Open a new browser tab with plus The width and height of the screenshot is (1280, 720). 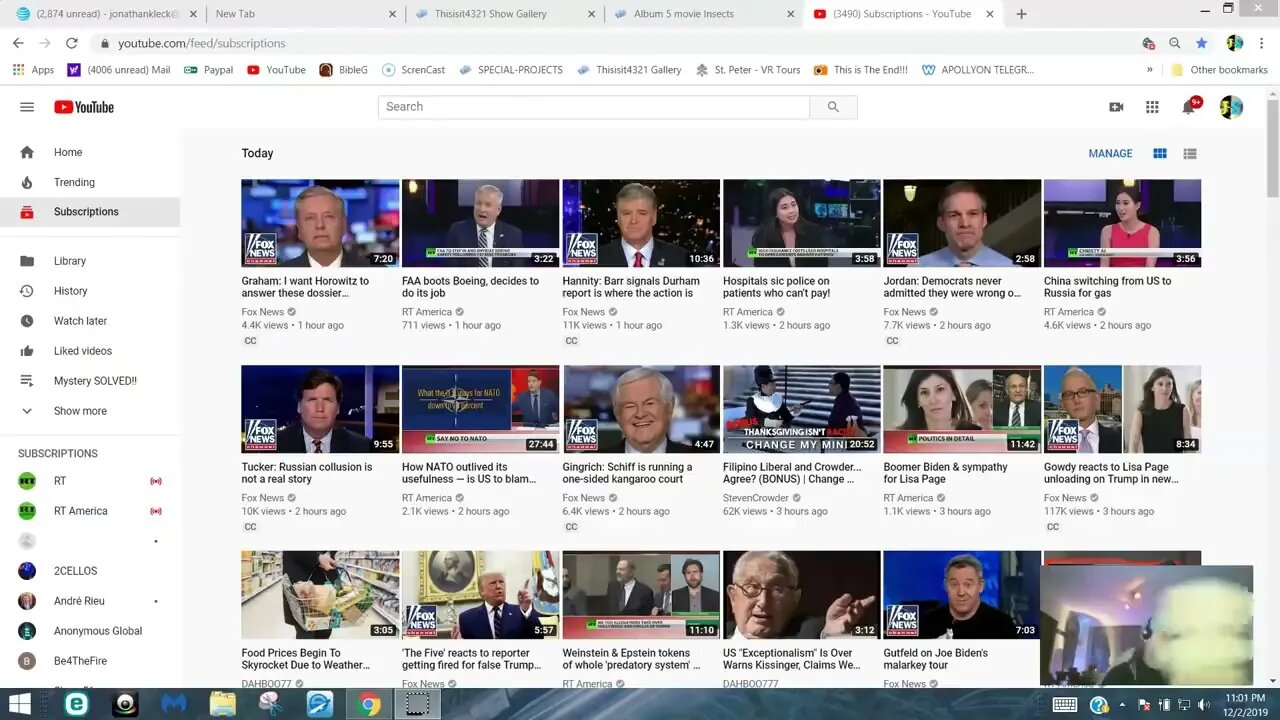1021,14
